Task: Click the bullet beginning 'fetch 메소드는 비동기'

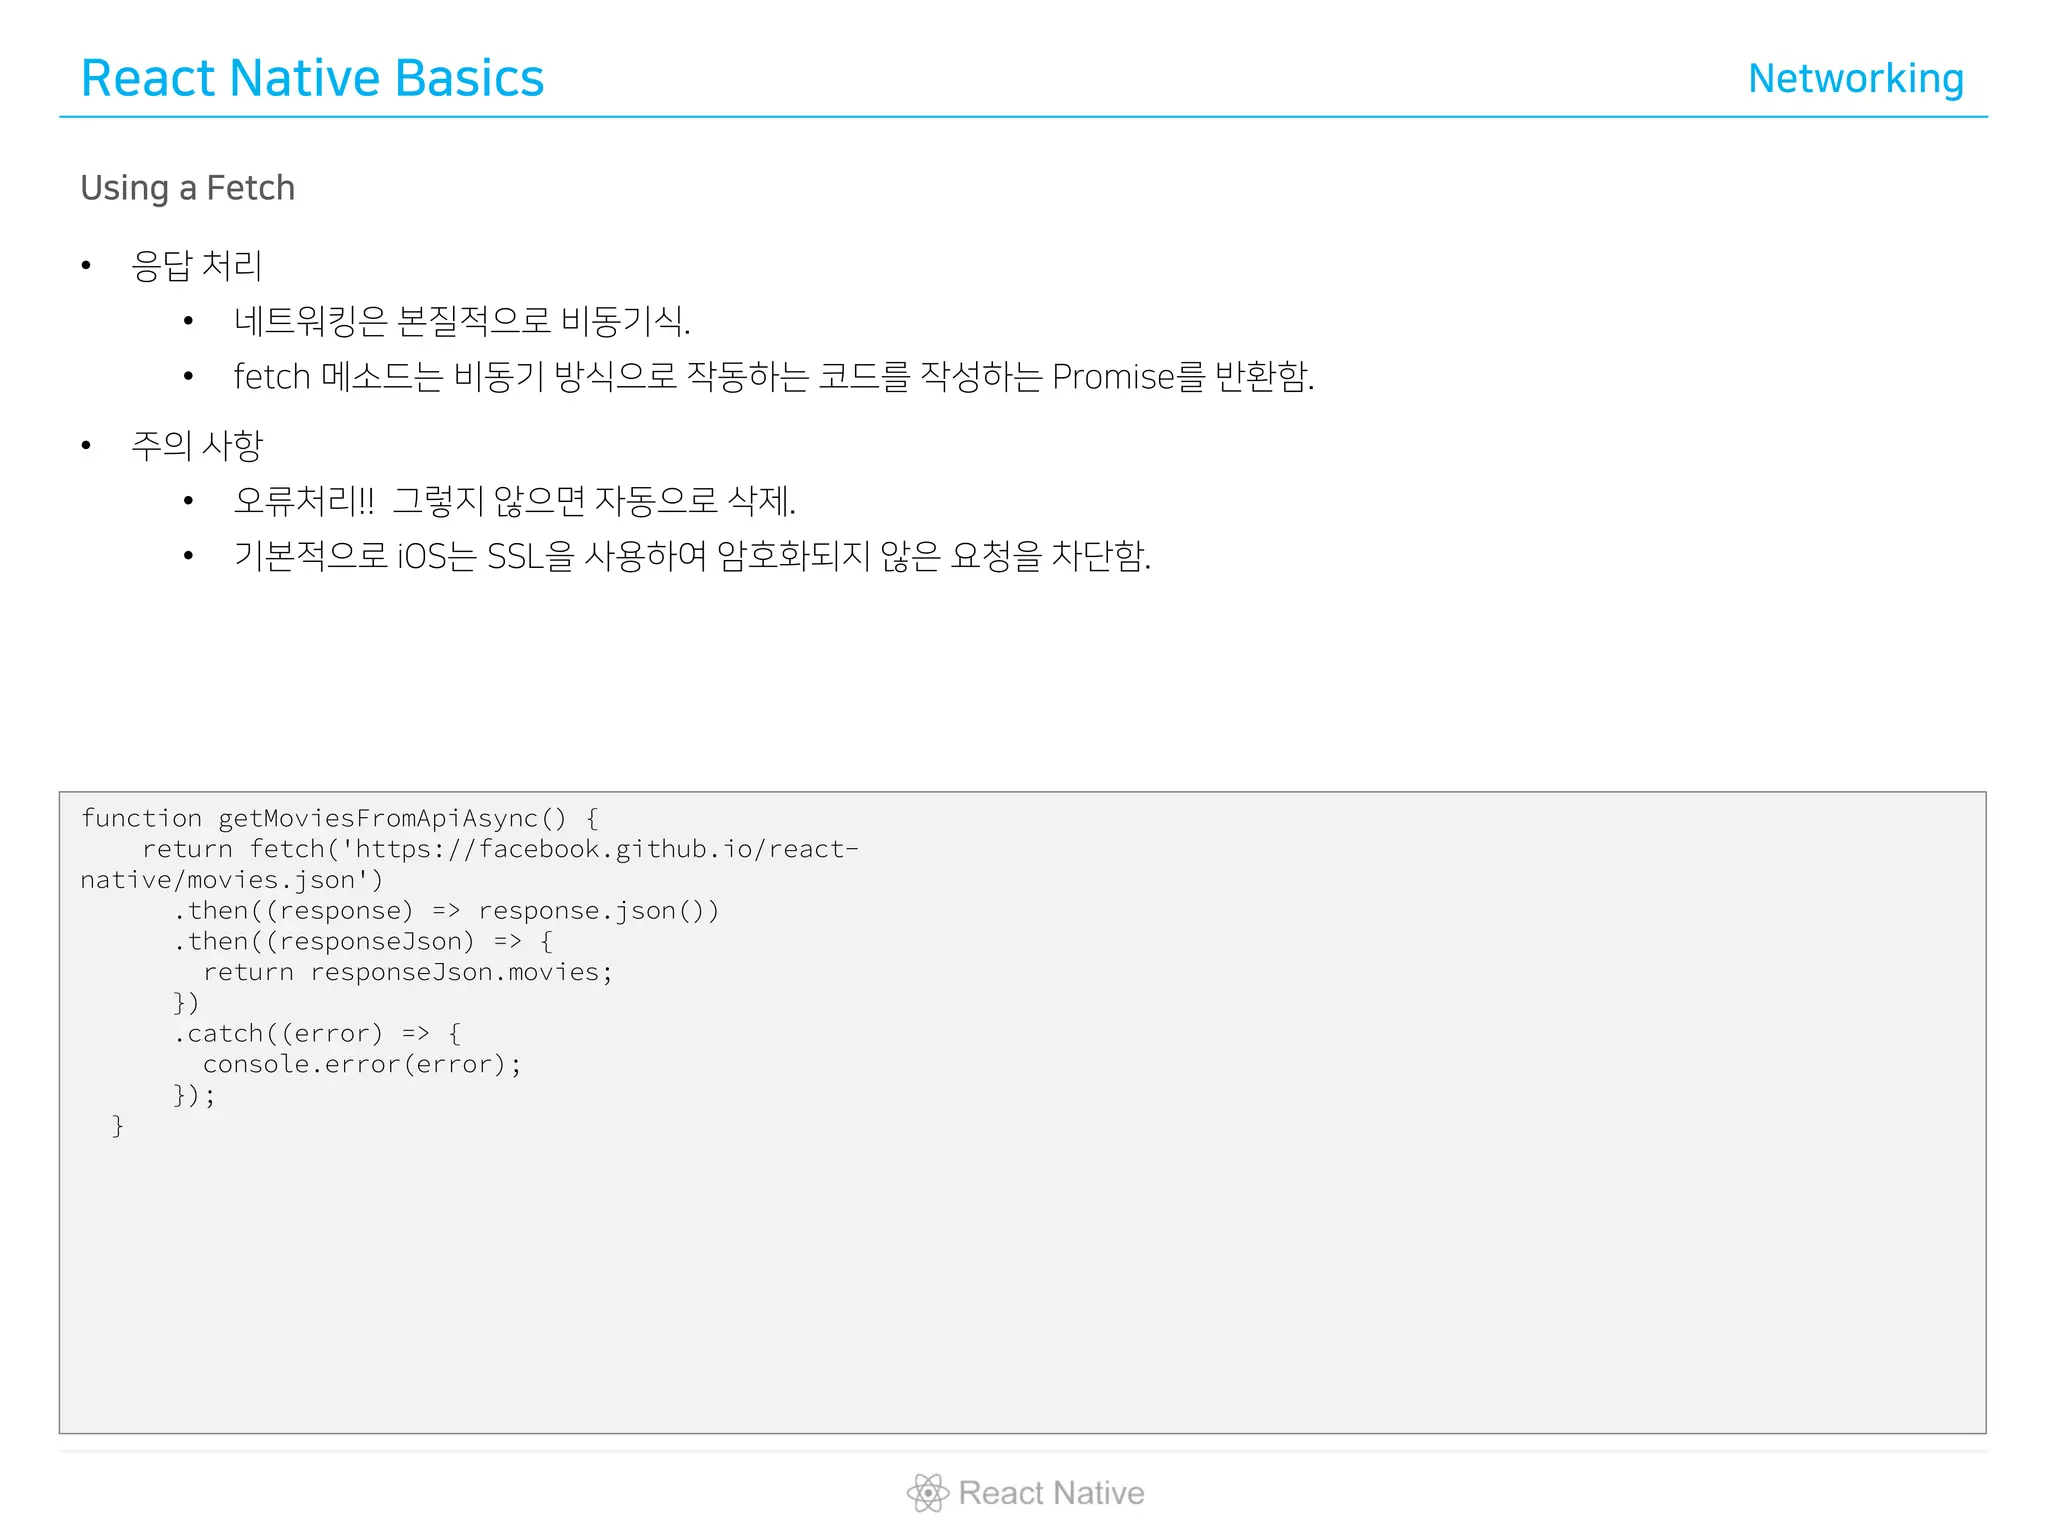Action: coord(774,377)
